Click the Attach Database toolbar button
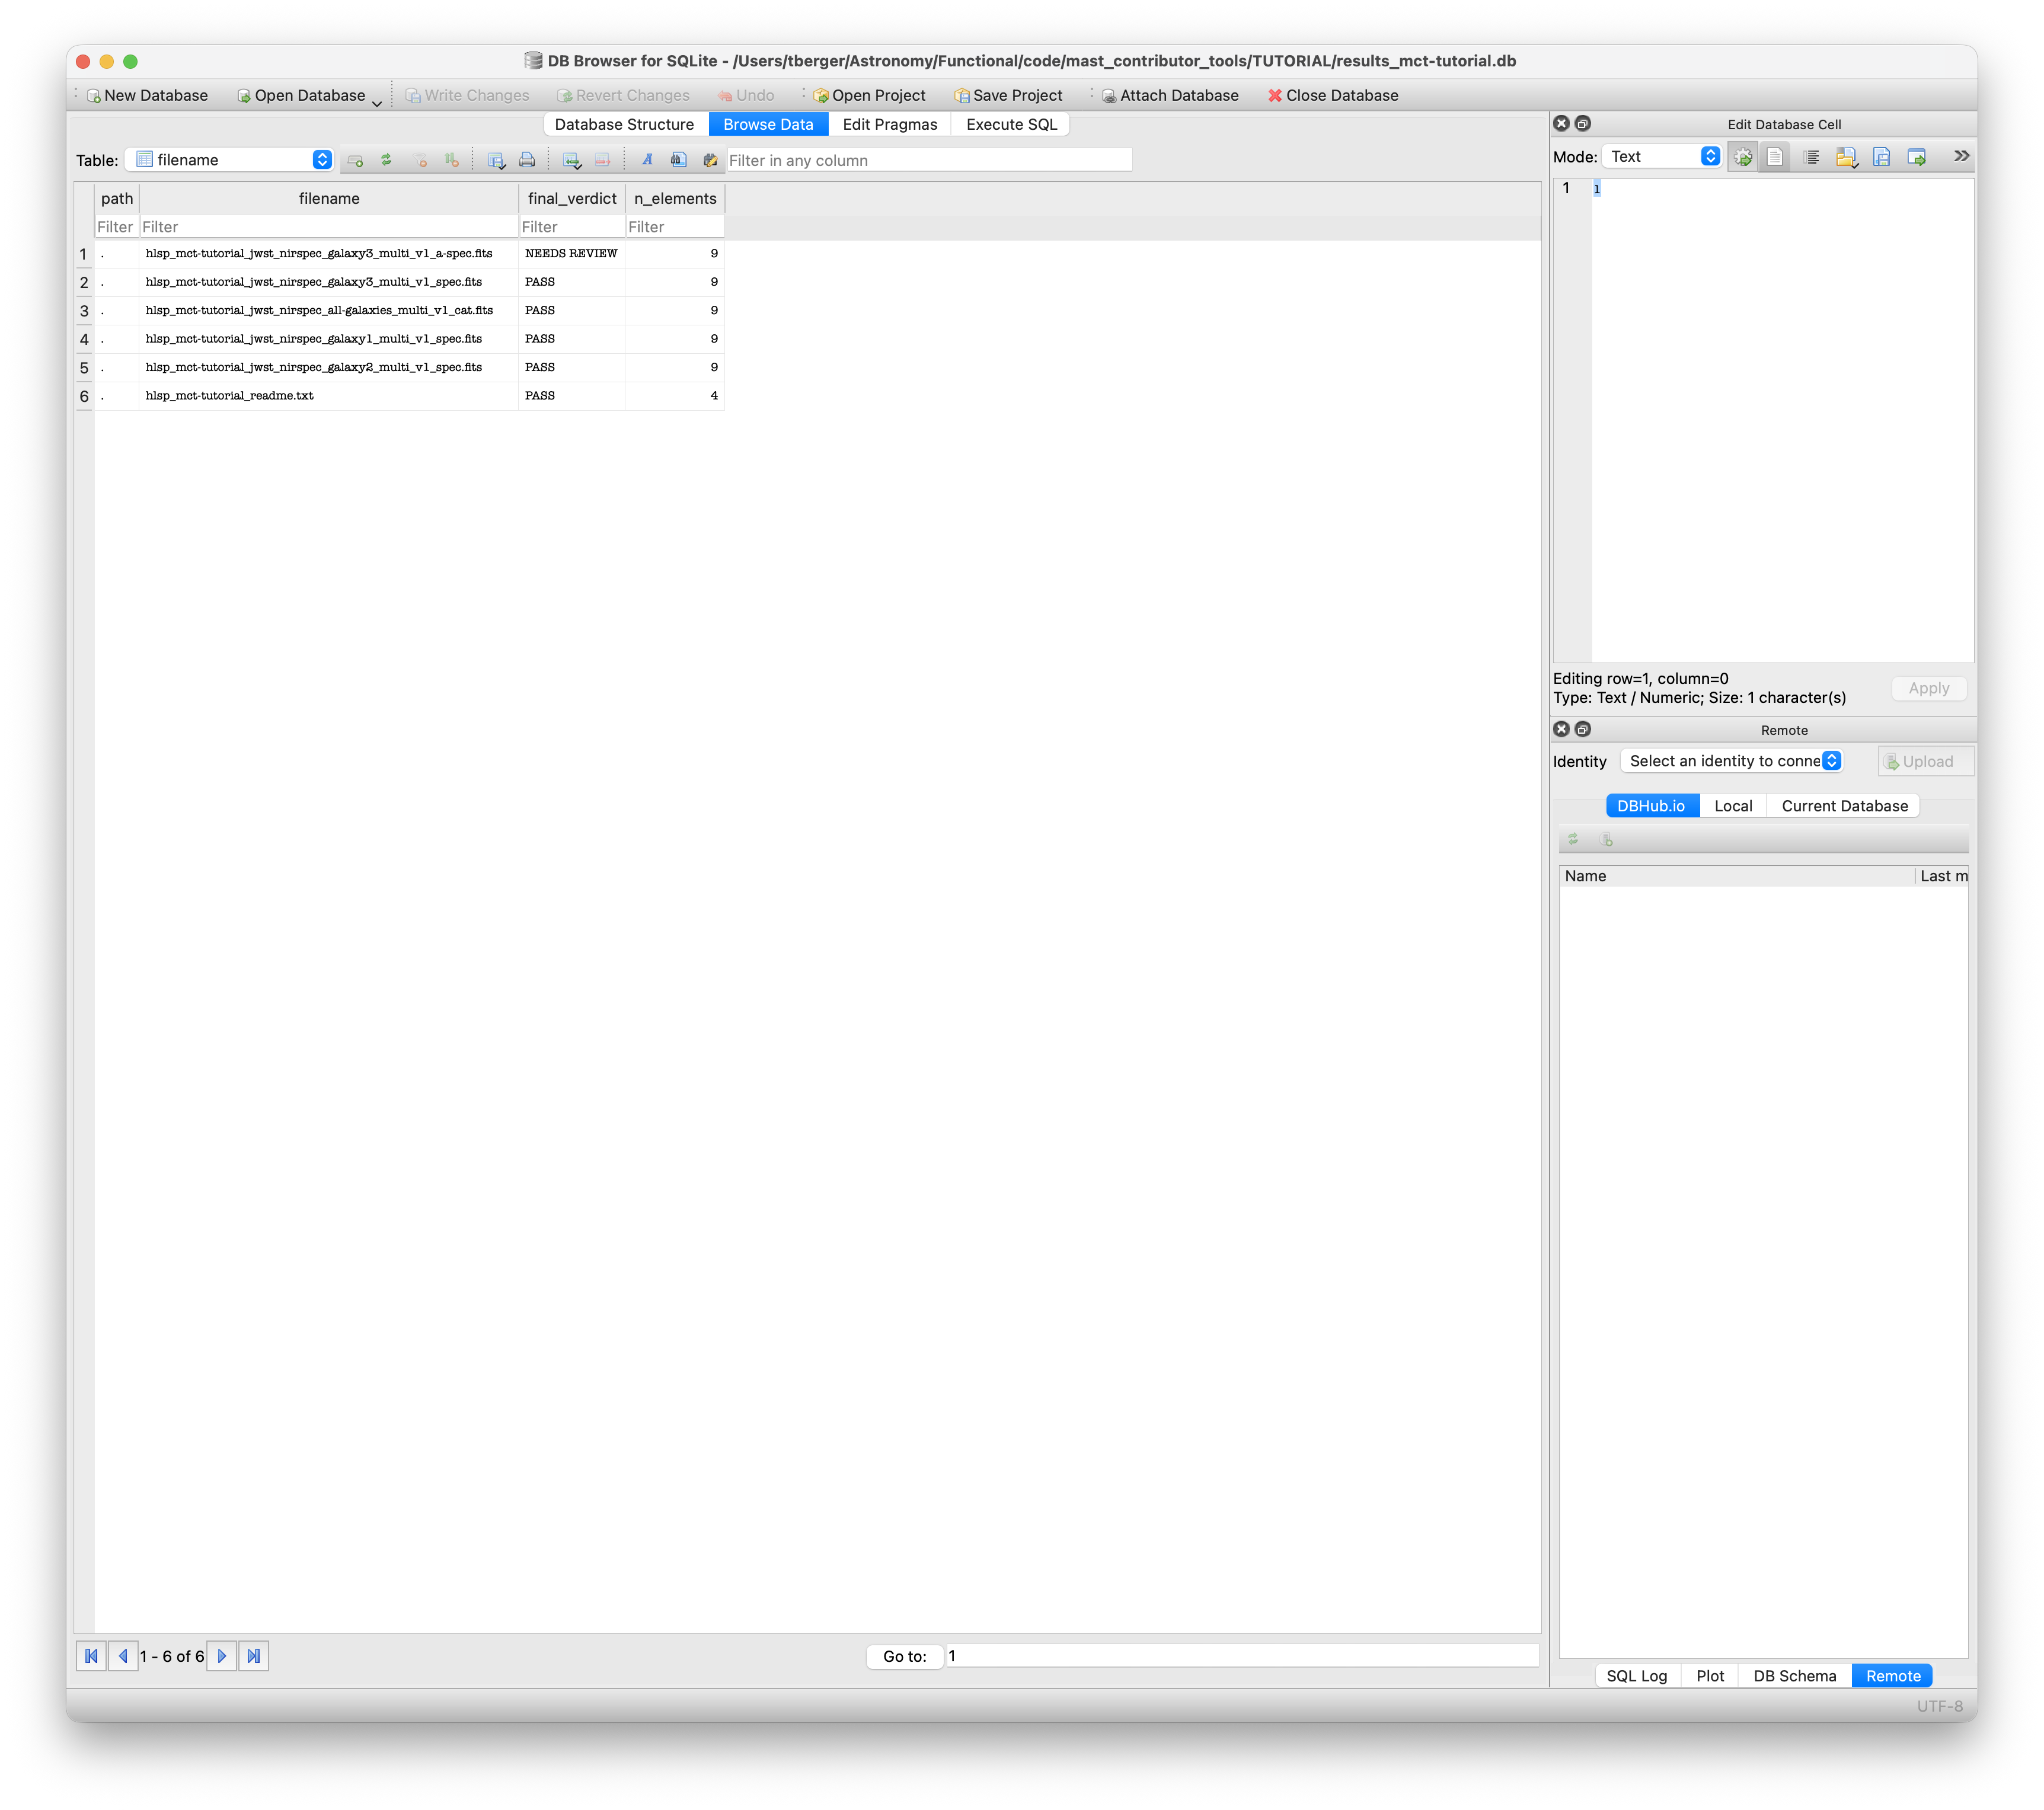 click(1170, 96)
